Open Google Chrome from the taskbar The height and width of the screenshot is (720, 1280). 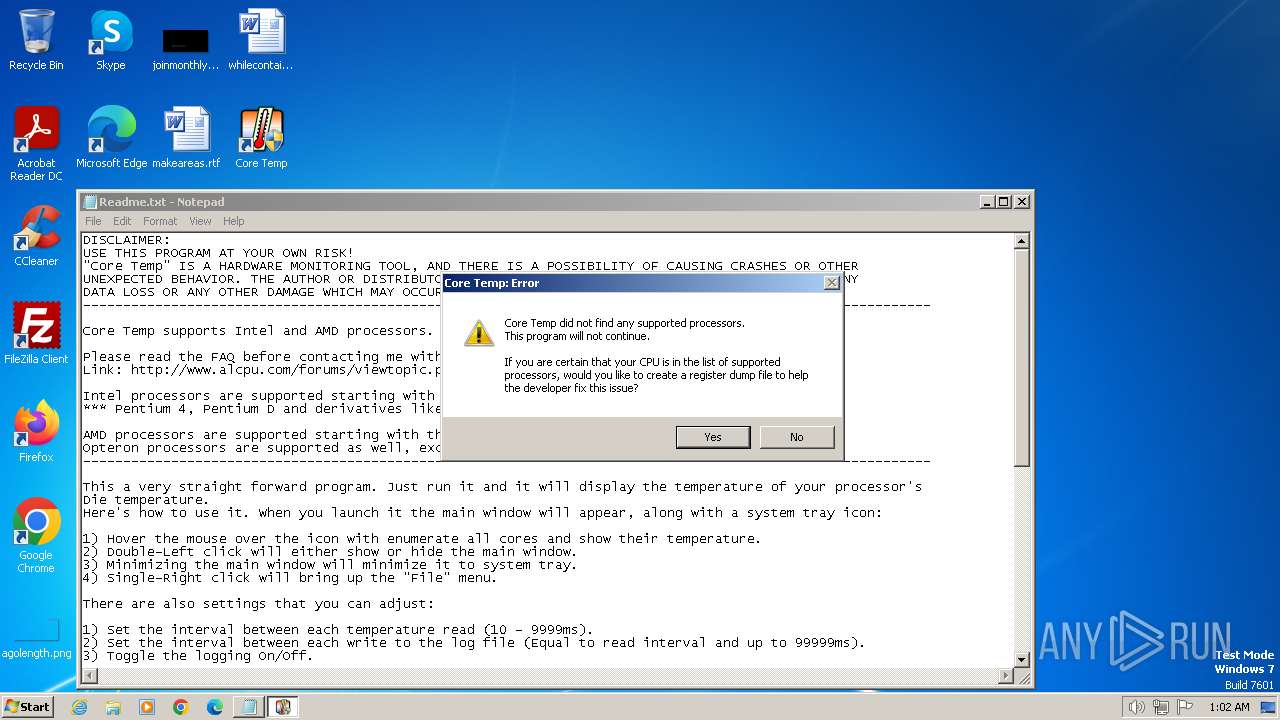[x=181, y=707]
